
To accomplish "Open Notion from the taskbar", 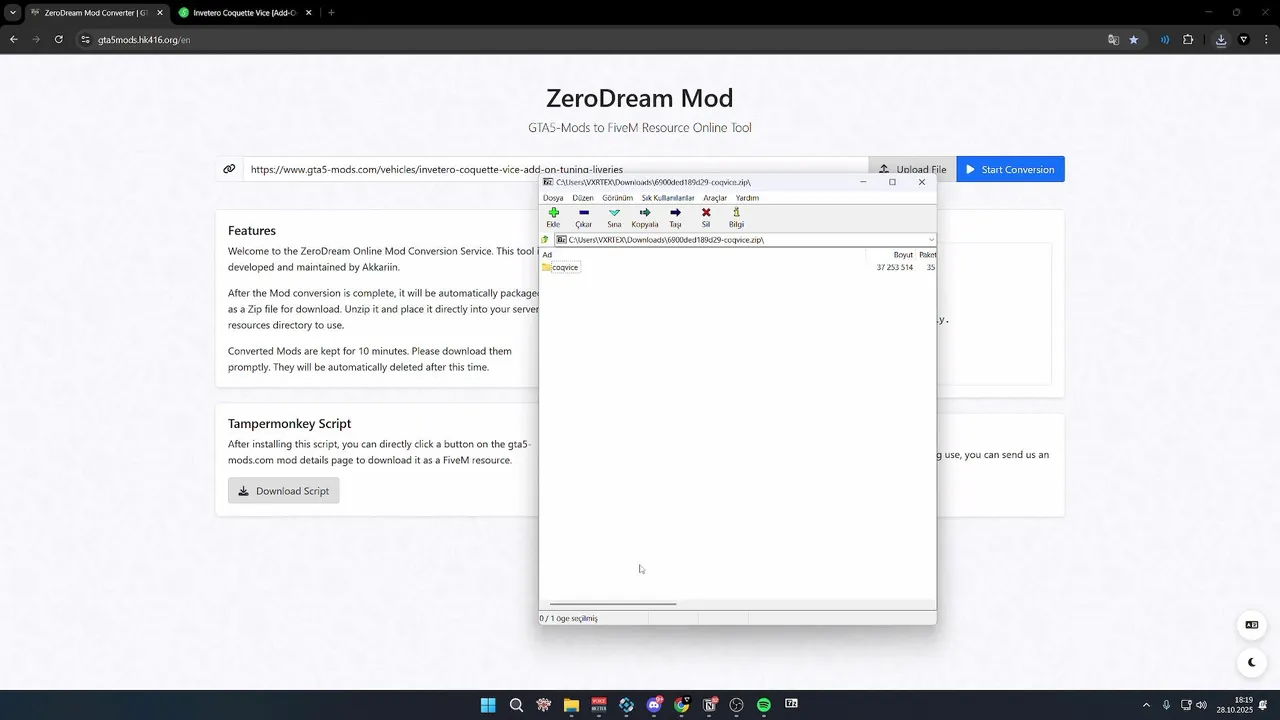I will coord(710,705).
